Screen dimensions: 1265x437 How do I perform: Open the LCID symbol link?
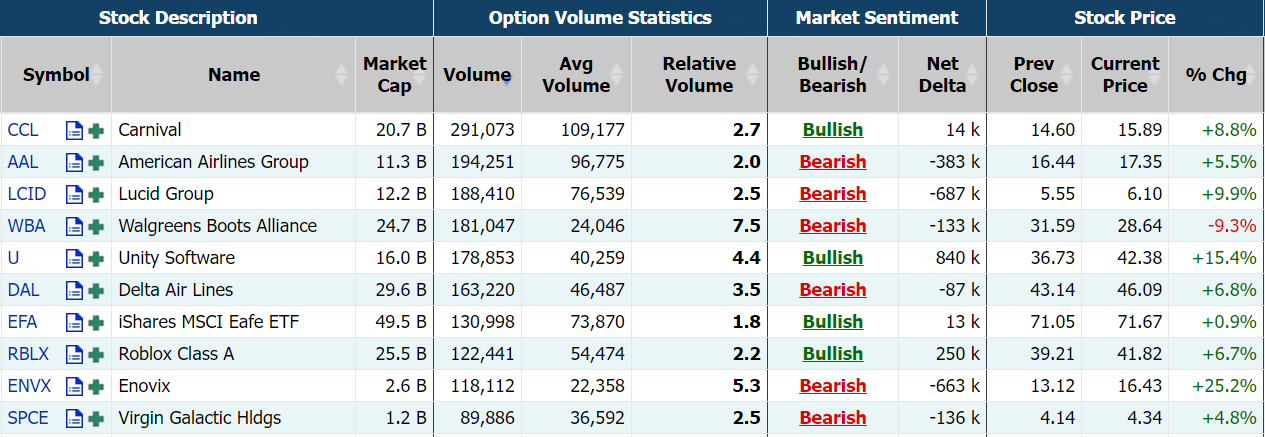(26, 194)
